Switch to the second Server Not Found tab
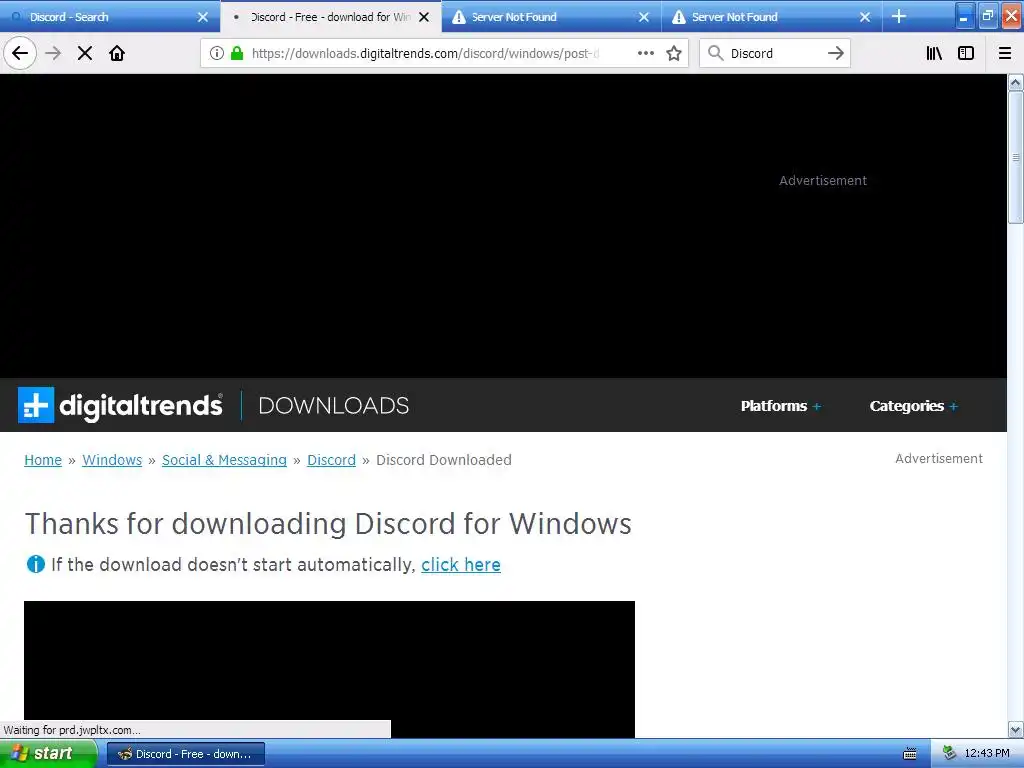 (x=772, y=17)
